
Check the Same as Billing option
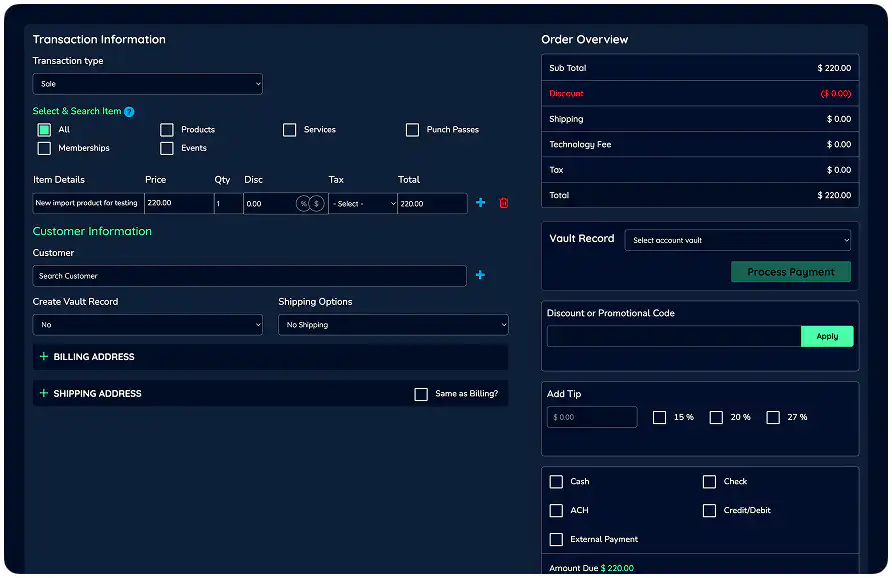click(x=421, y=394)
